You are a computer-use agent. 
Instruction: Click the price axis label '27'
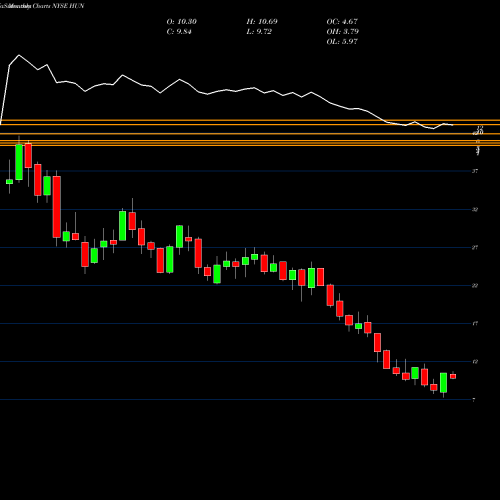point(475,247)
